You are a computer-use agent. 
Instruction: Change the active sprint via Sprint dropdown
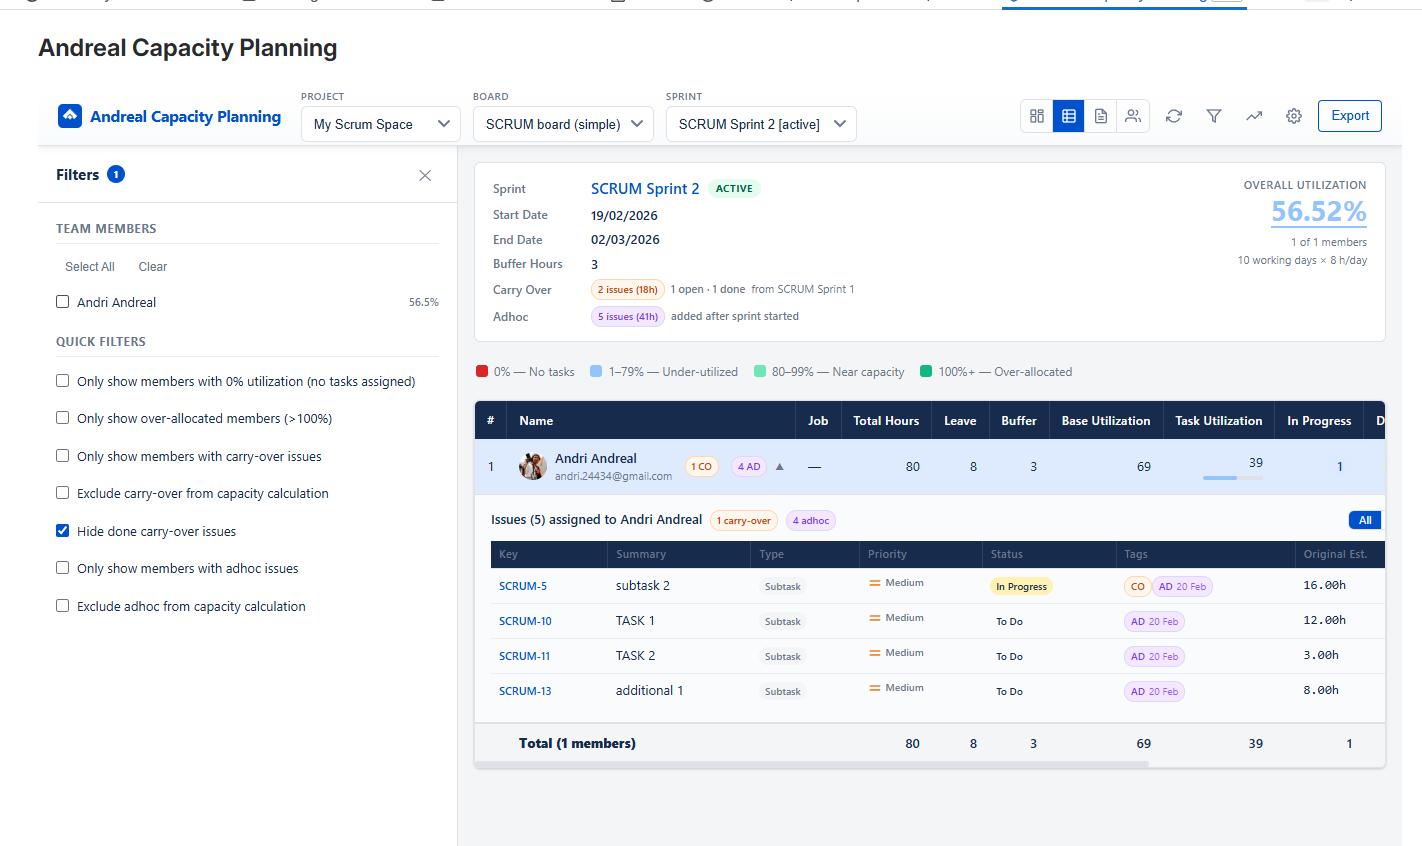[761, 124]
